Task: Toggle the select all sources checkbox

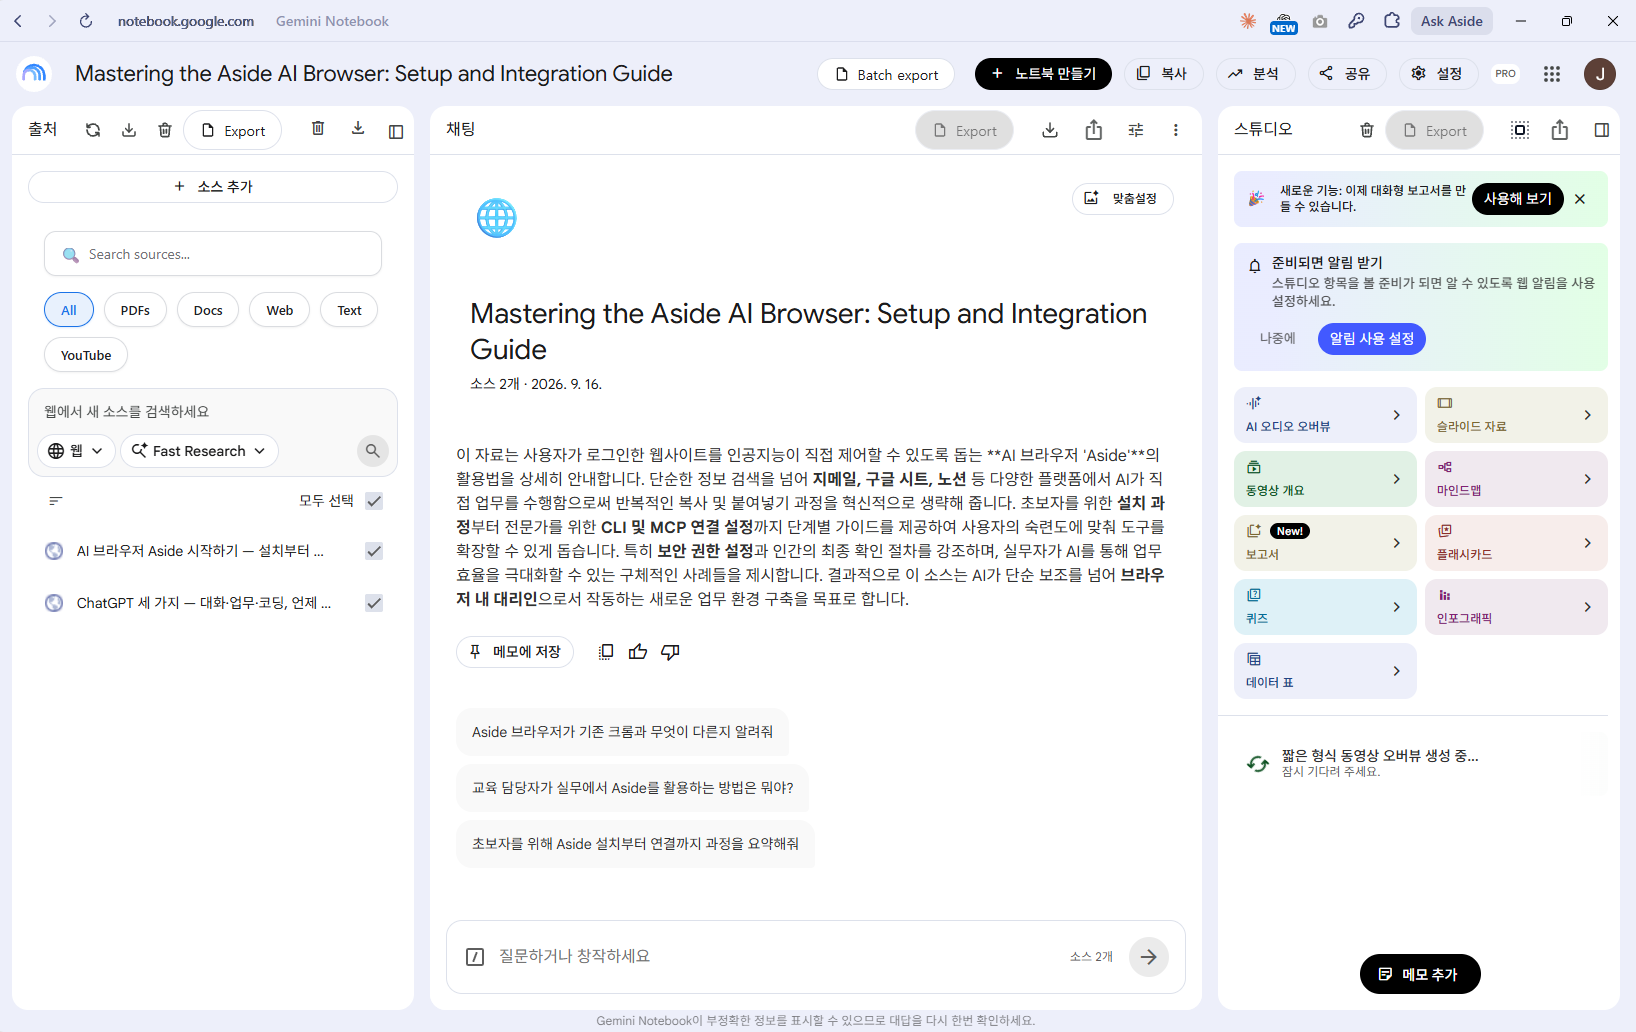Action: click(374, 501)
